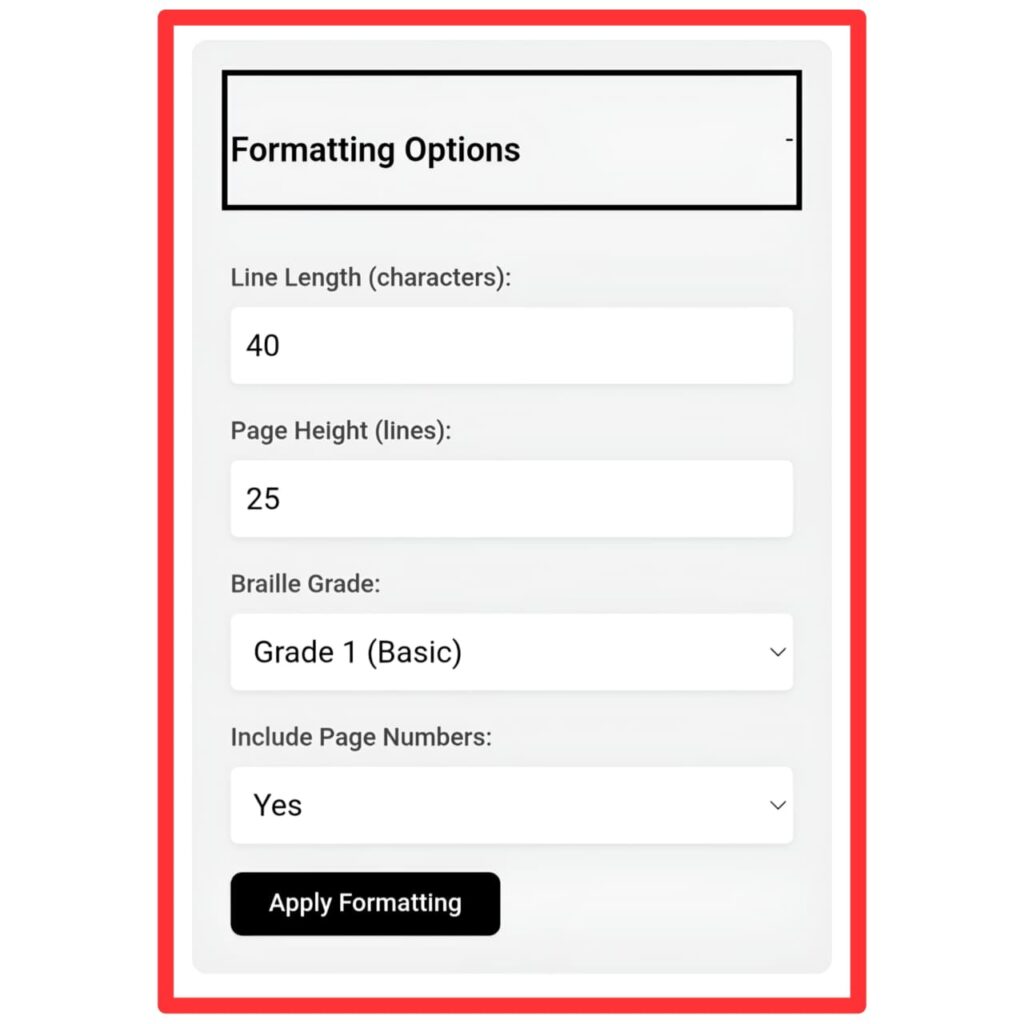Viewport: 1024px width, 1024px height.
Task: Click the 'Yes' page numbers selection box
Action: pos(511,805)
